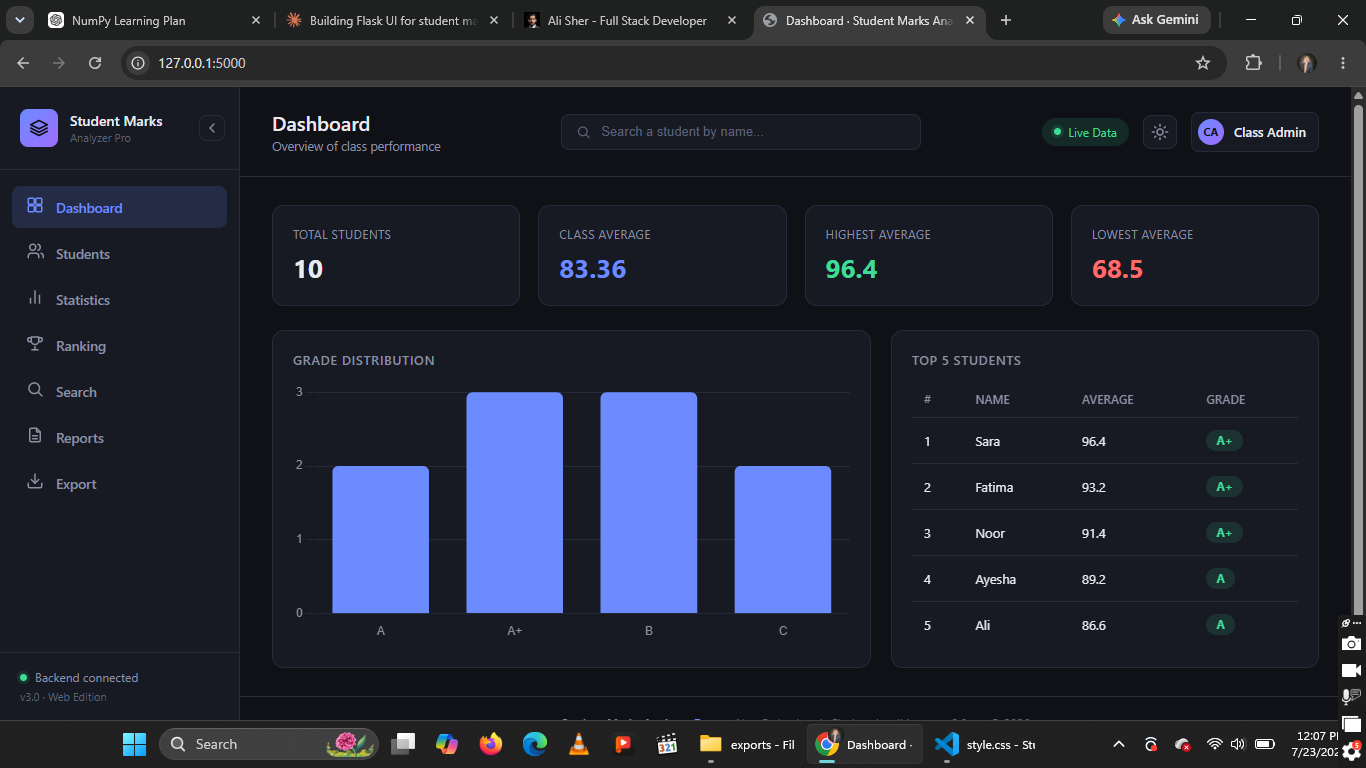Image resolution: width=1366 pixels, height=768 pixels.
Task: Open the Statistics page in sidebar
Action: (119, 299)
